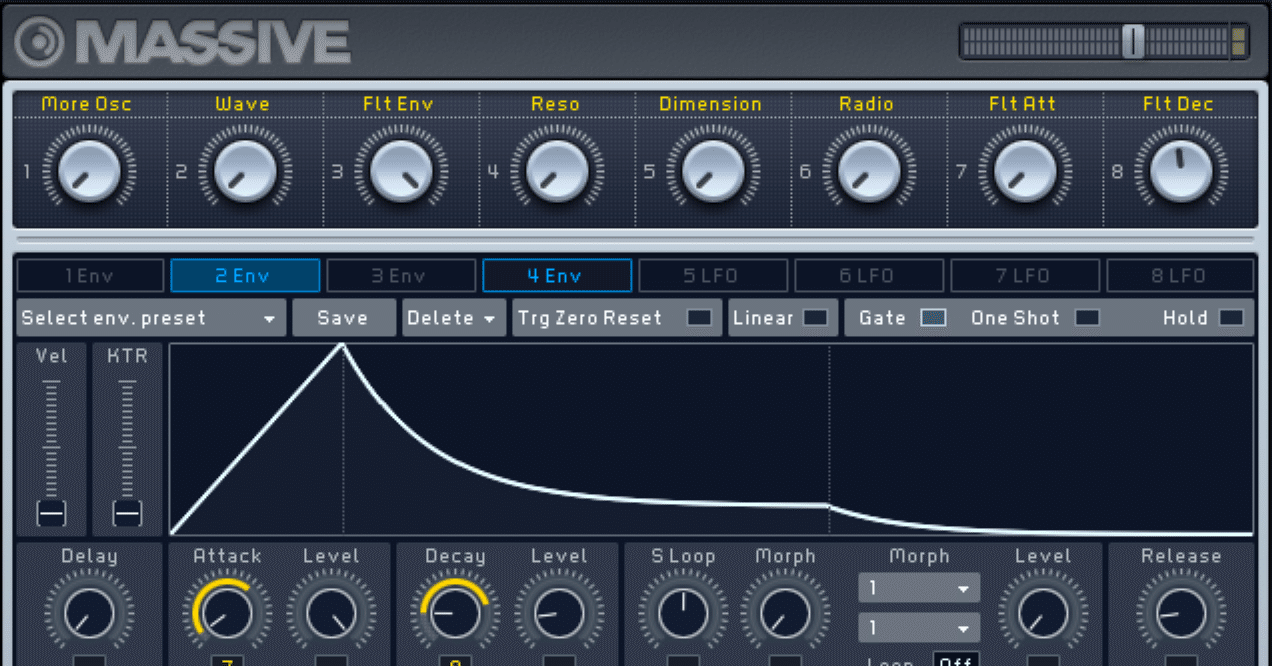Viewport: 1272px width, 666px height.
Task: Switch to the 8 LFO tab
Action: click(x=1180, y=276)
